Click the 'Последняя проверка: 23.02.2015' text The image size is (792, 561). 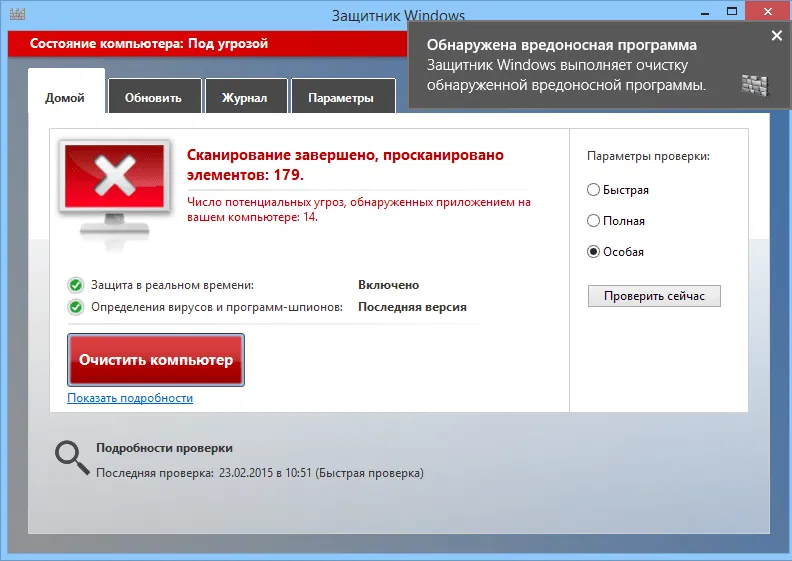[x=260, y=473]
